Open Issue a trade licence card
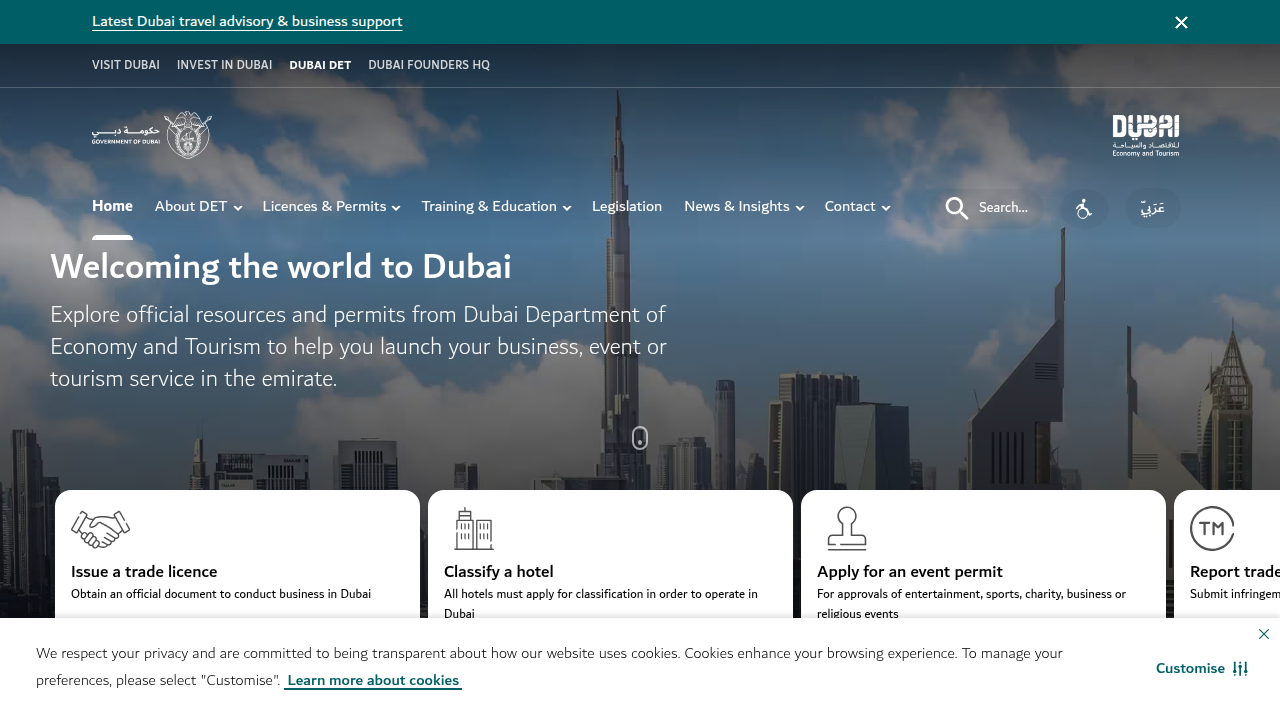Image resolution: width=1280 pixels, height=720 pixels. click(x=237, y=555)
